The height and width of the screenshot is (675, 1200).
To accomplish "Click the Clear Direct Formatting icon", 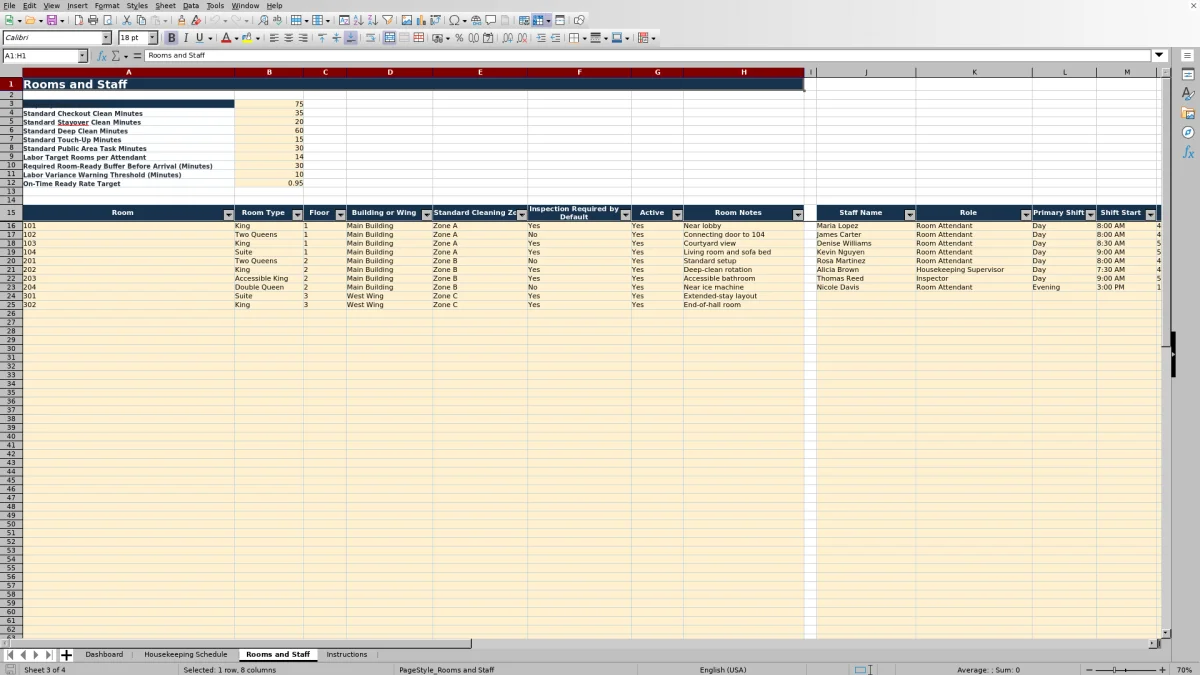I will [196, 20].
